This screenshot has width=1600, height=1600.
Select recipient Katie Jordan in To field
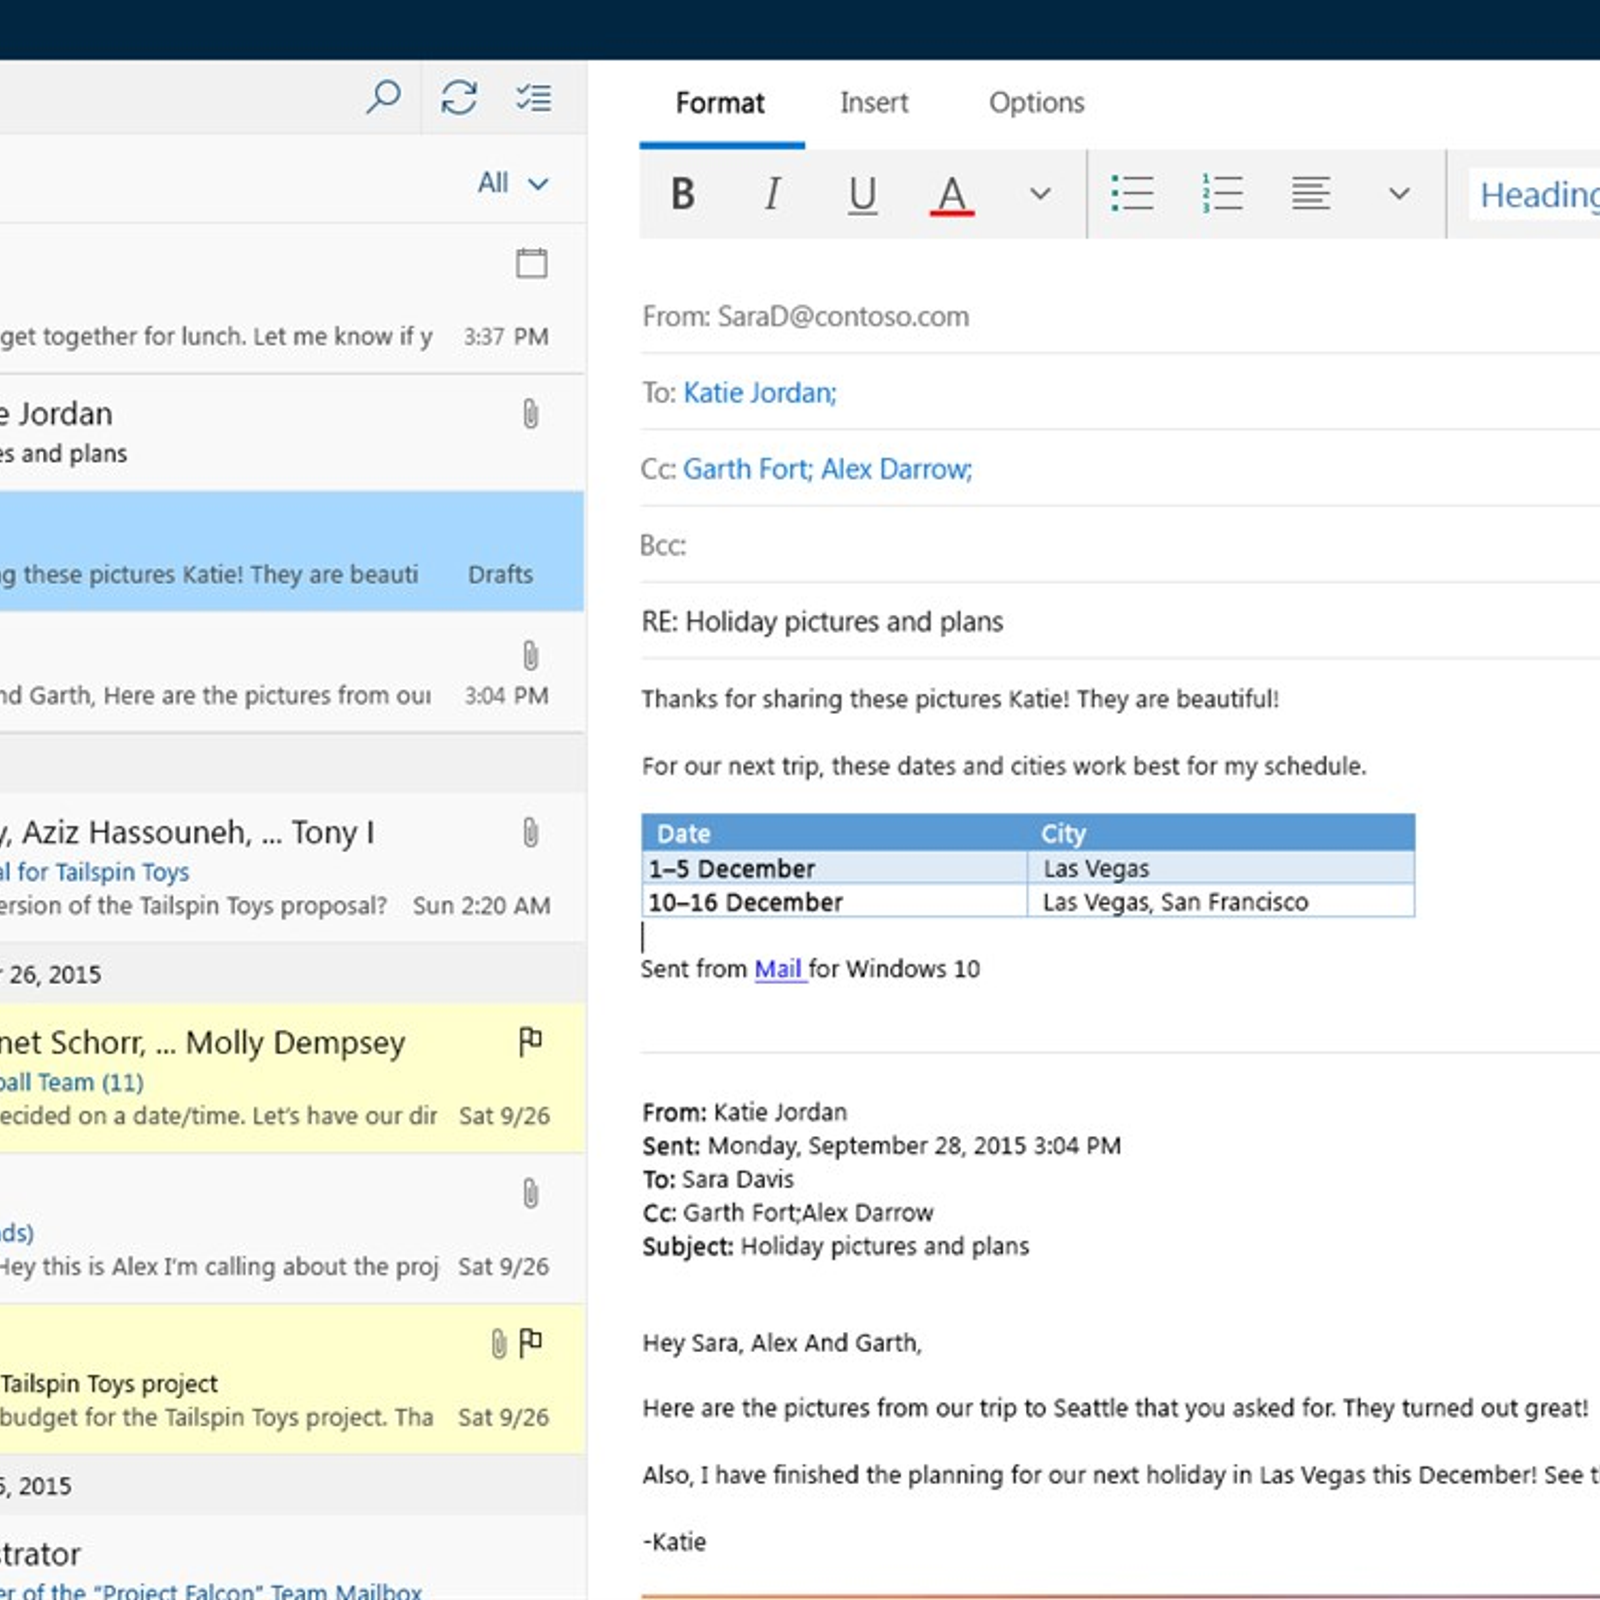point(759,393)
